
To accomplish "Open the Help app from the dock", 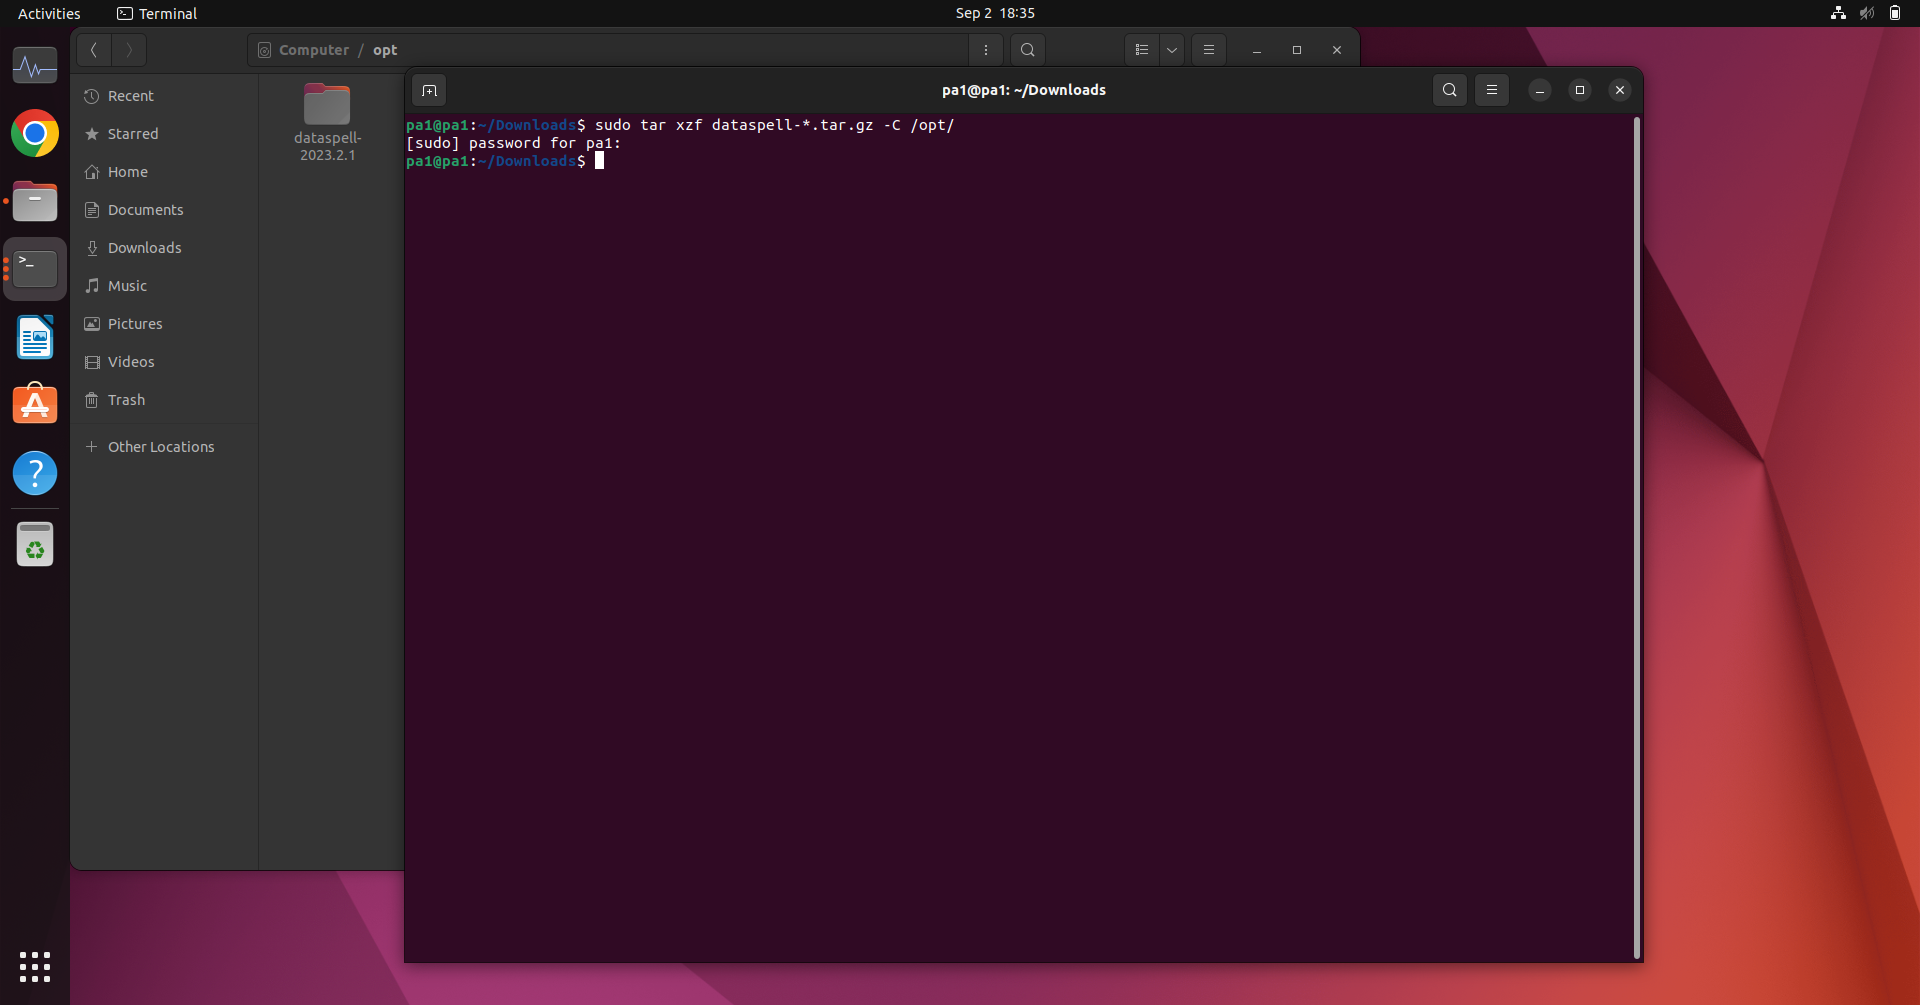I will [35, 473].
